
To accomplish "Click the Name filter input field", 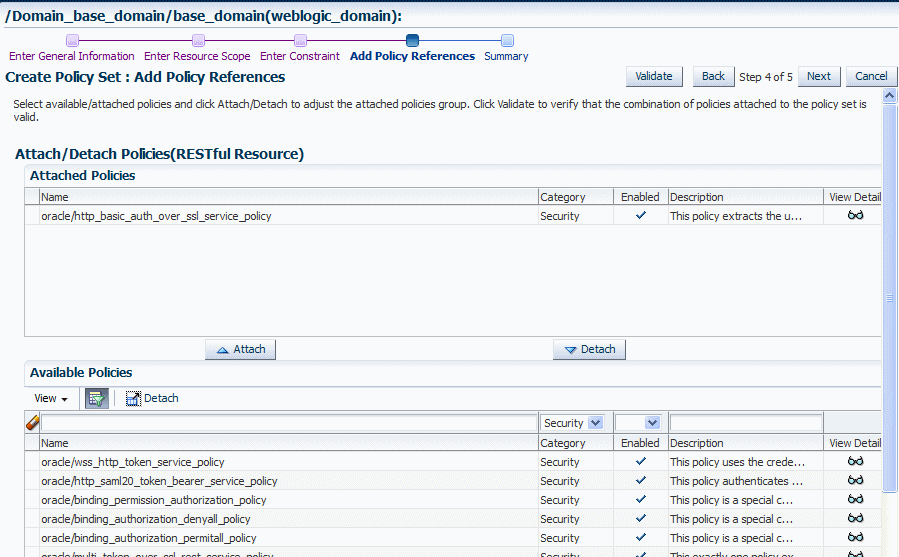I will (289, 423).
